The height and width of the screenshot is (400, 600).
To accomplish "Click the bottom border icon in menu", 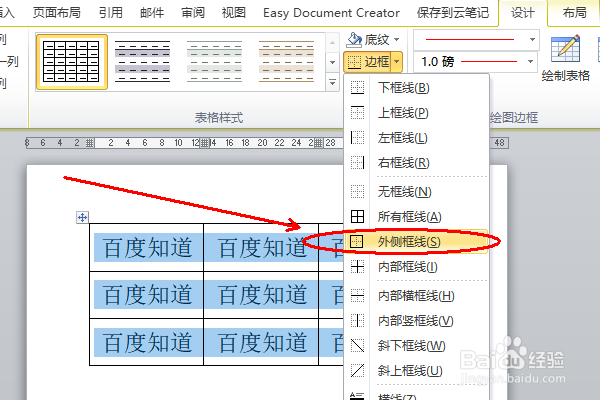I will coord(357,88).
